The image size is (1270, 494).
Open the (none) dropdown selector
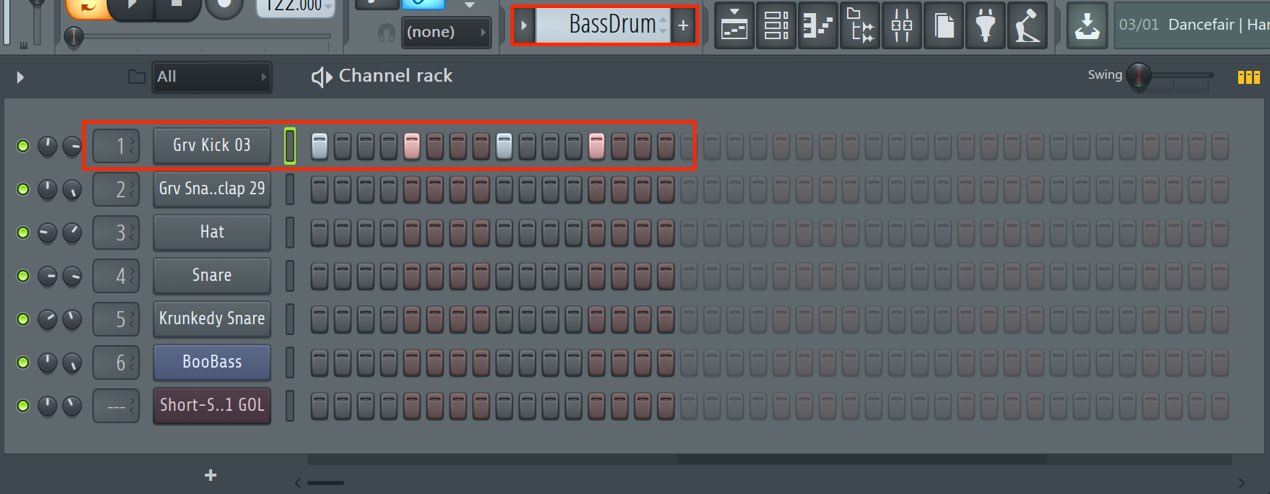tap(446, 32)
